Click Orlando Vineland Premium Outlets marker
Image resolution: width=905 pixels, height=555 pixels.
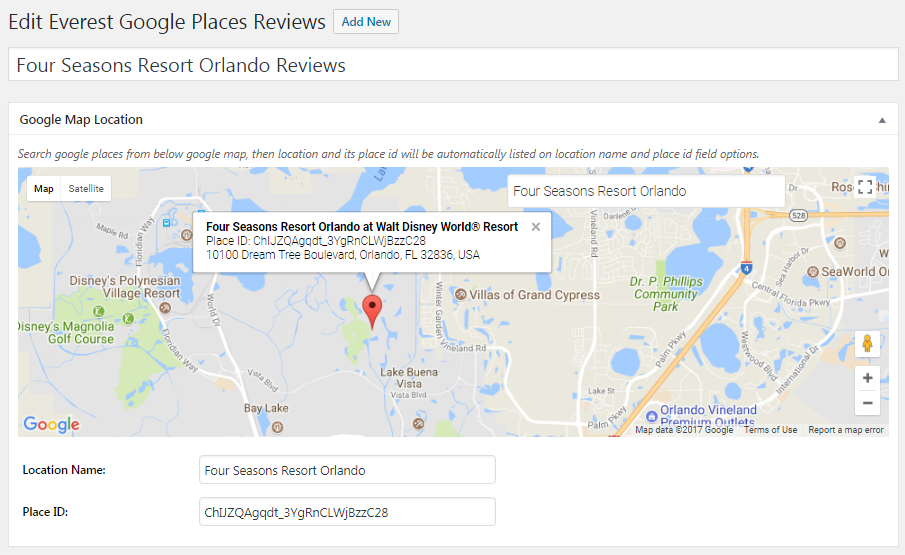652,416
